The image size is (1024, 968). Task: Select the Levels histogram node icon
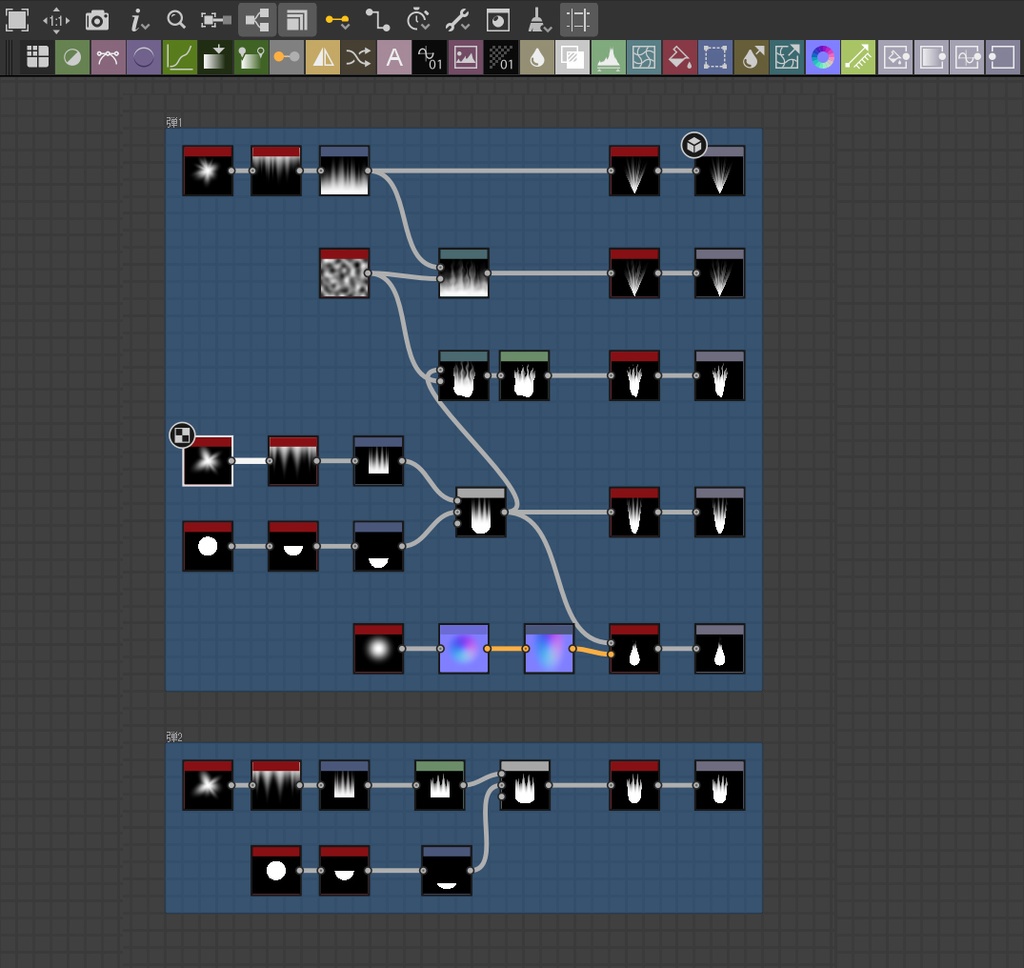[x=608, y=57]
